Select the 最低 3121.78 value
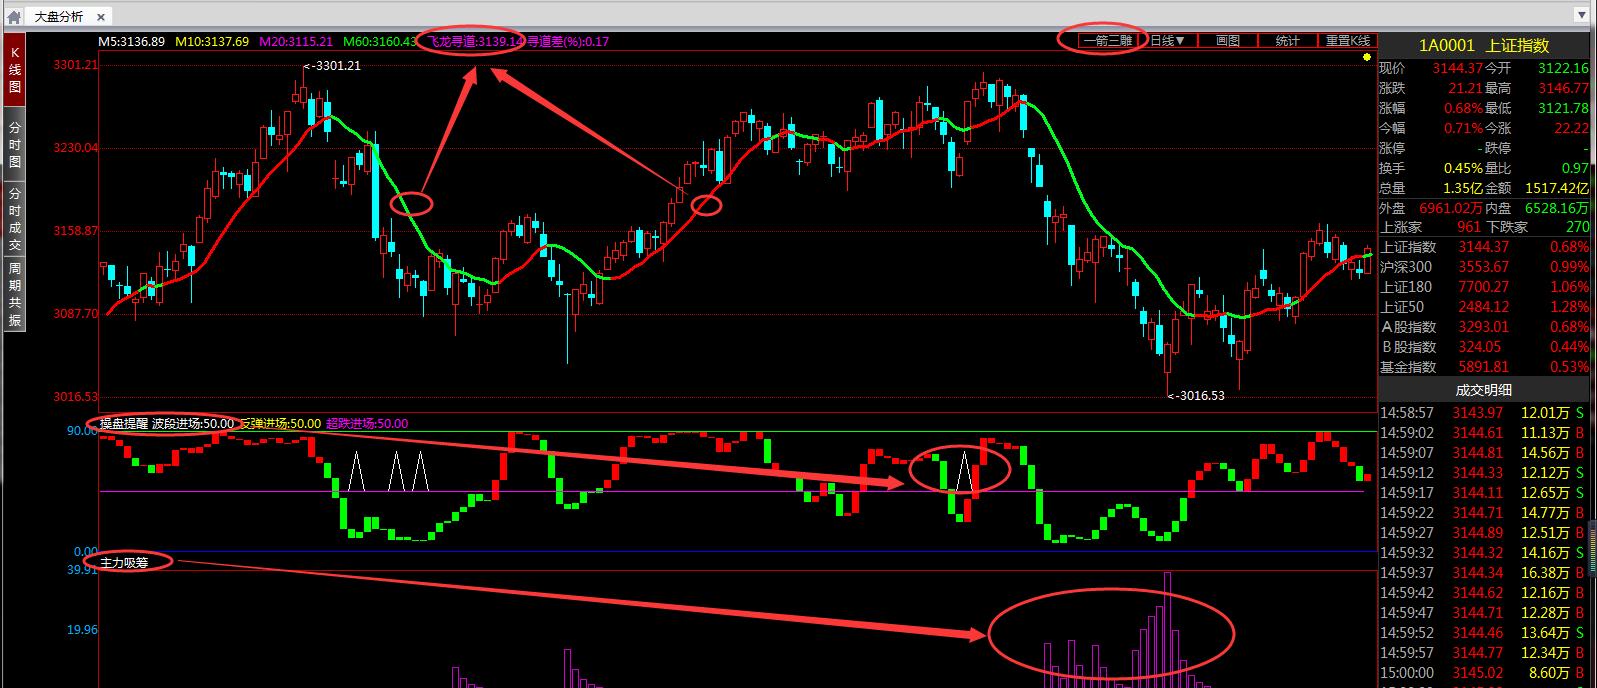This screenshot has width=1597, height=688. pos(1564,108)
